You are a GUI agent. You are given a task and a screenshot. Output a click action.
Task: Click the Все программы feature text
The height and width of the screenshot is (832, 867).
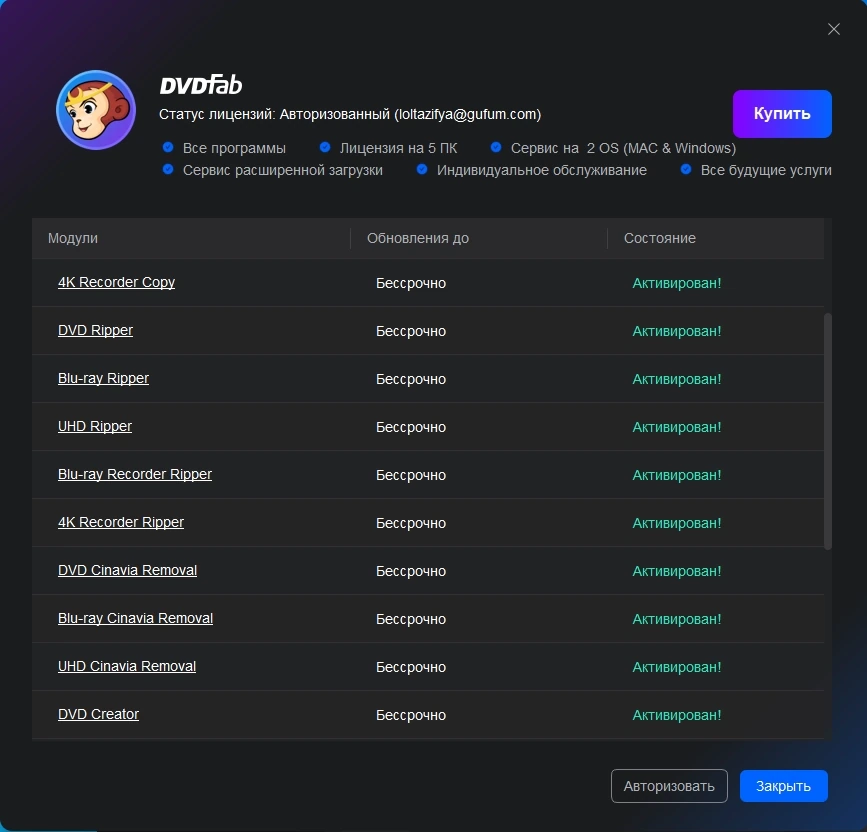point(234,148)
